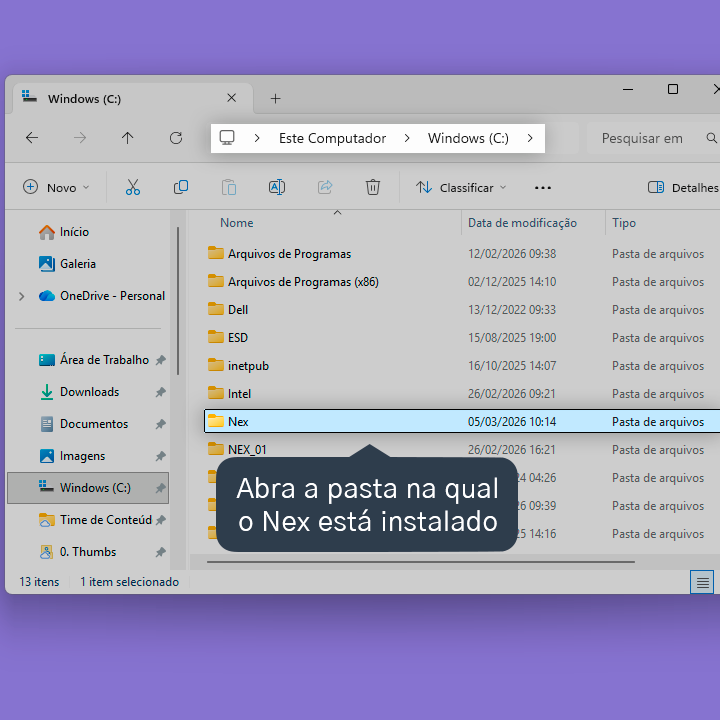This screenshot has height=720, width=720.
Task: Open Galeria in navigation pane
Action: tap(68, 264)
